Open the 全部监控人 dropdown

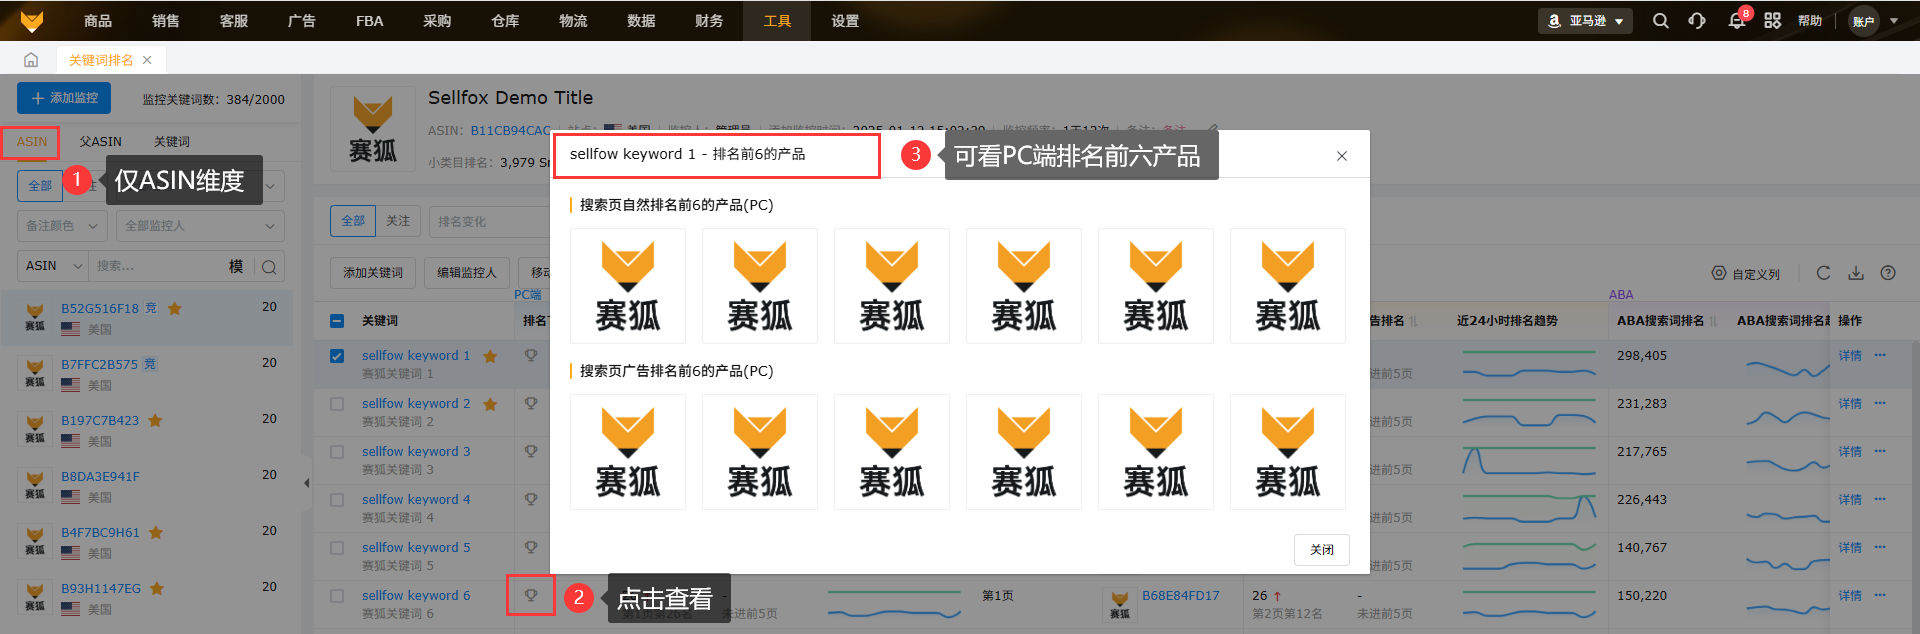(x=200, y=226)
